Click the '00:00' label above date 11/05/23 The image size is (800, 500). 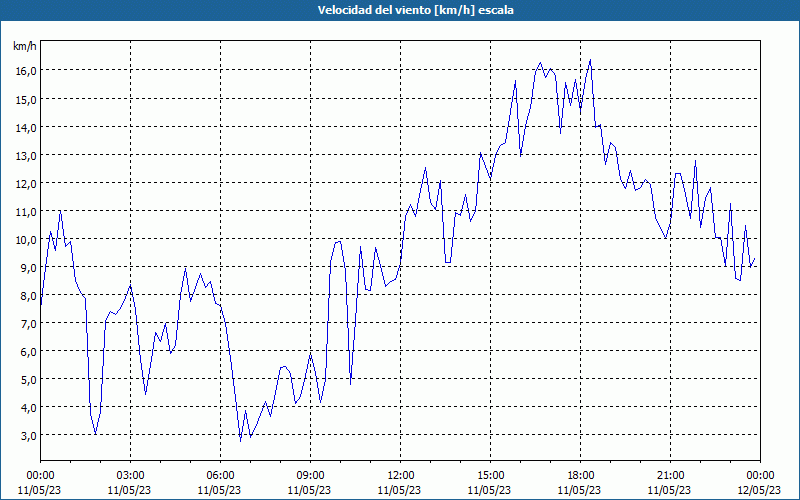(x=40, y=476)
